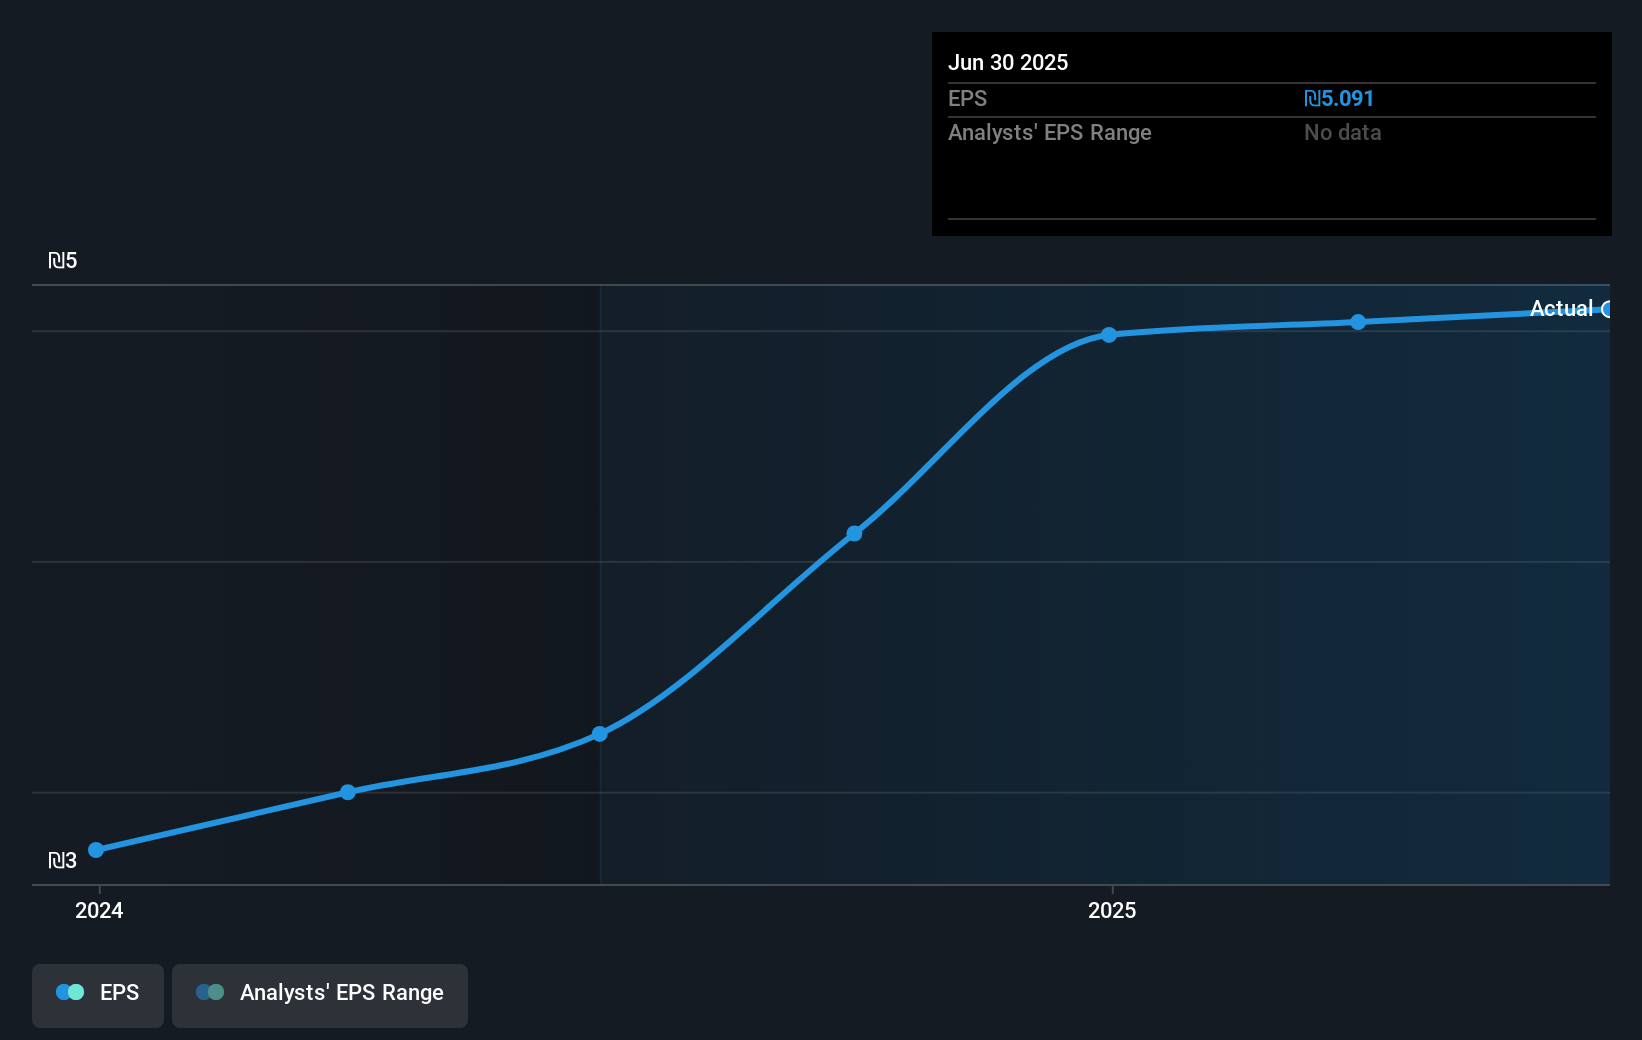This screenshot has width=1642, height=1040.
Task: Select the steep-rise EPS data point marker
Action: (x=854, y=533)
